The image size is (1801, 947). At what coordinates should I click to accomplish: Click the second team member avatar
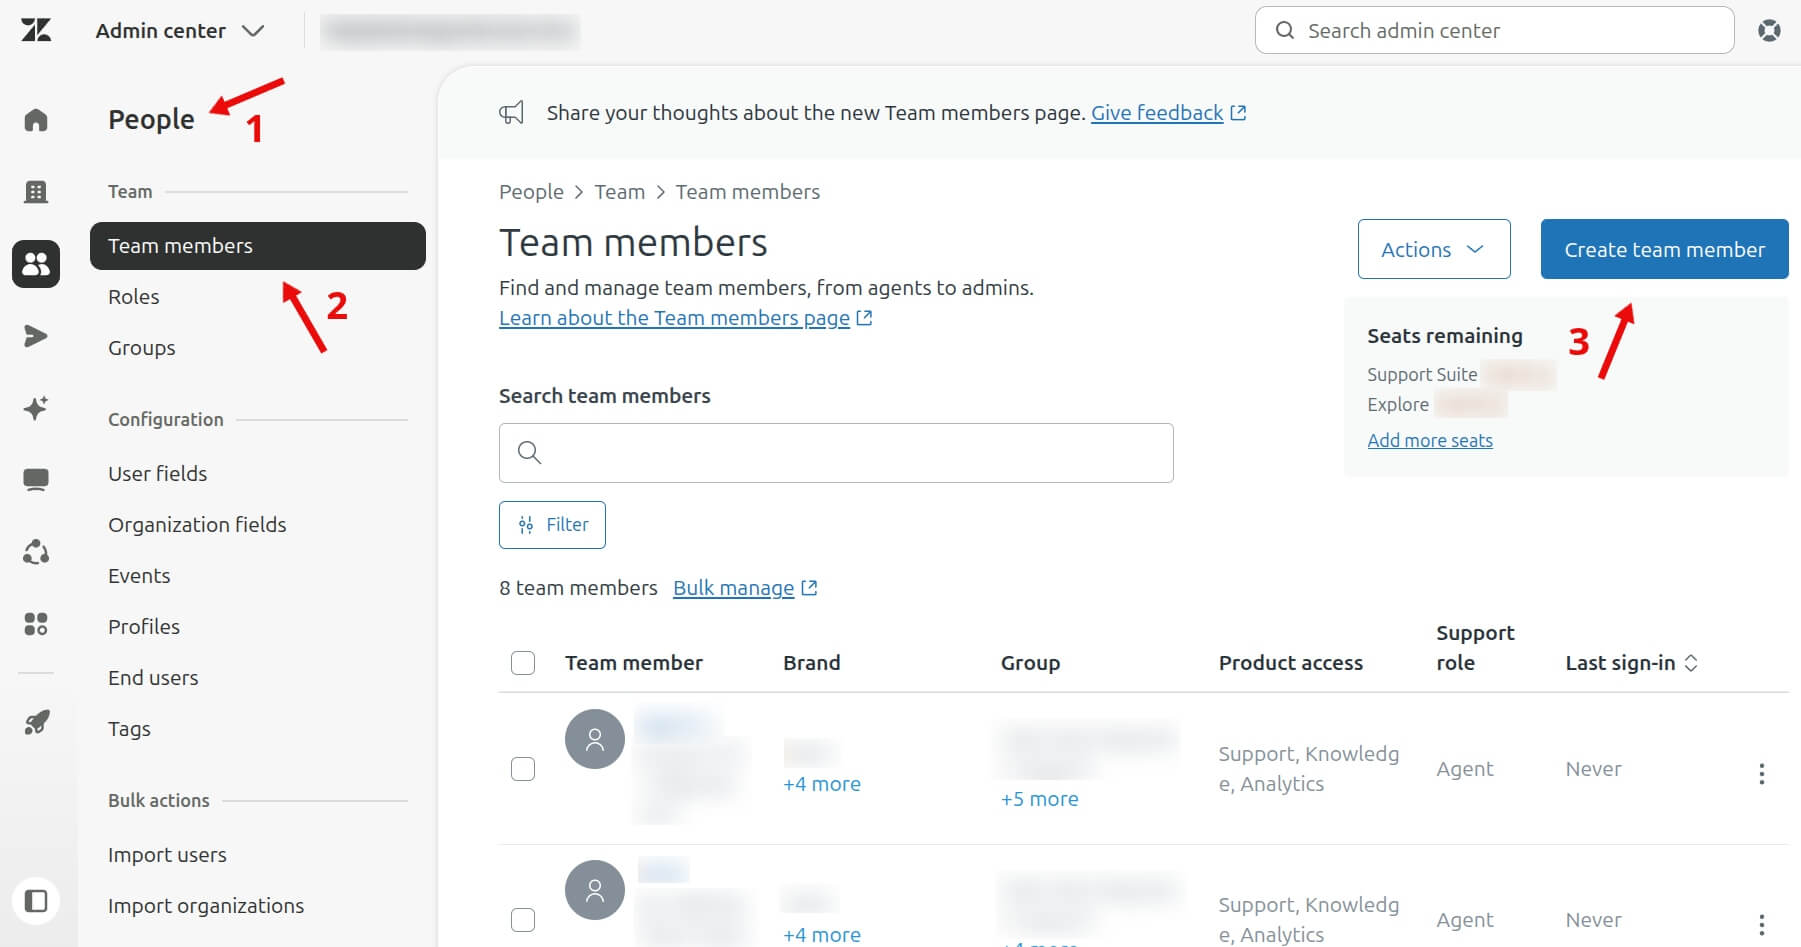(x=595, y=890)
